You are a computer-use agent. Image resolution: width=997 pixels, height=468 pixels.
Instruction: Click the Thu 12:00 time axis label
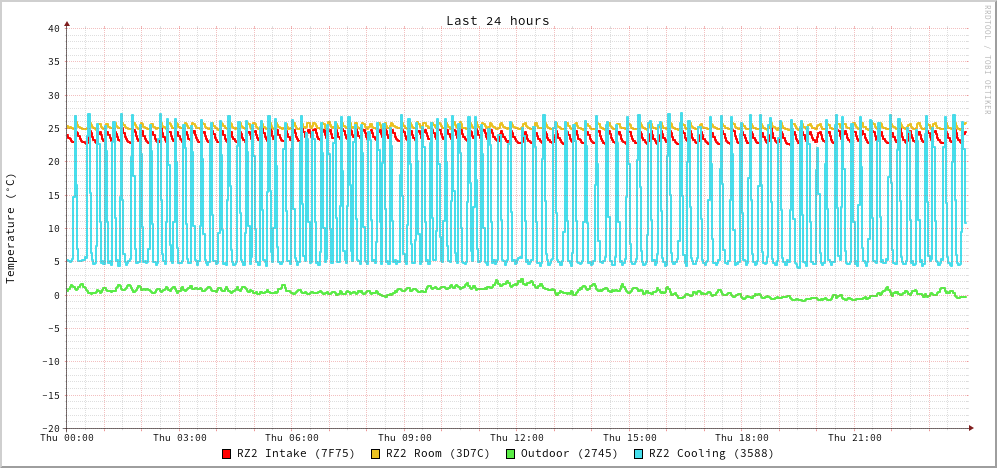tap(517, 438)
